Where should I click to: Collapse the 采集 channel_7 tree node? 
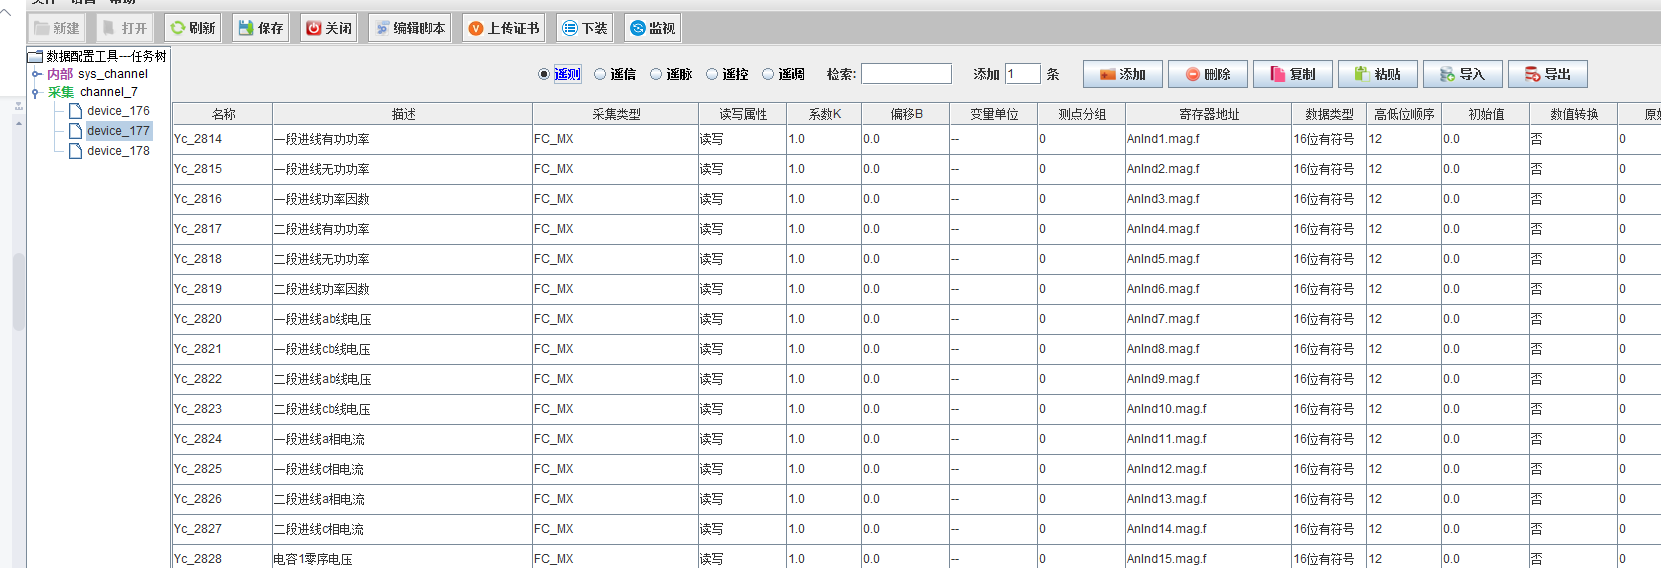click(36, 93)
